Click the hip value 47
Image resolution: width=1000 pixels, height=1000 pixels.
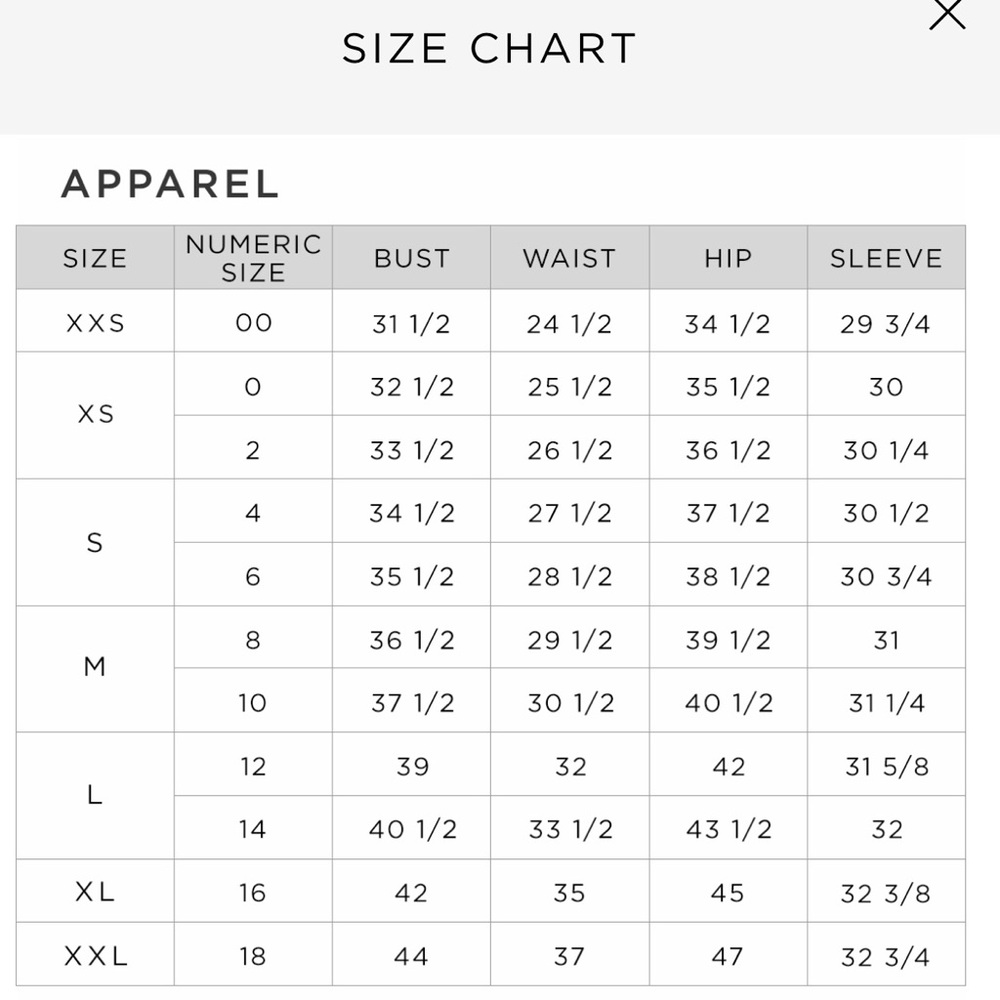pos(727,956)
